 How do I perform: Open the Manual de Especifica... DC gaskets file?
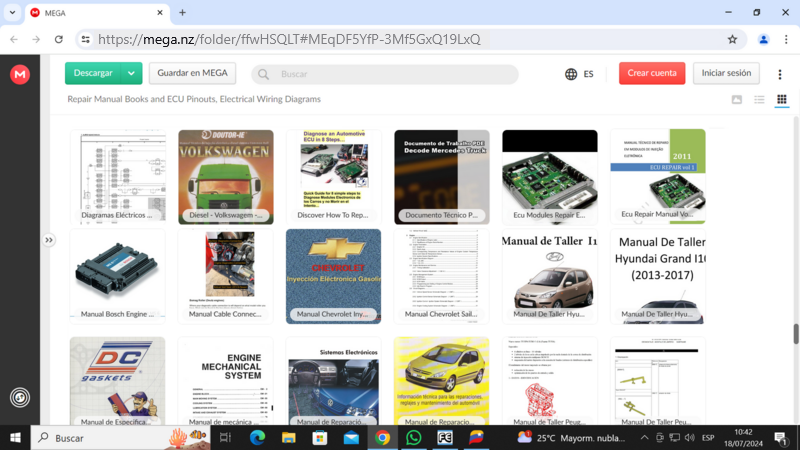tap(118, 381)
